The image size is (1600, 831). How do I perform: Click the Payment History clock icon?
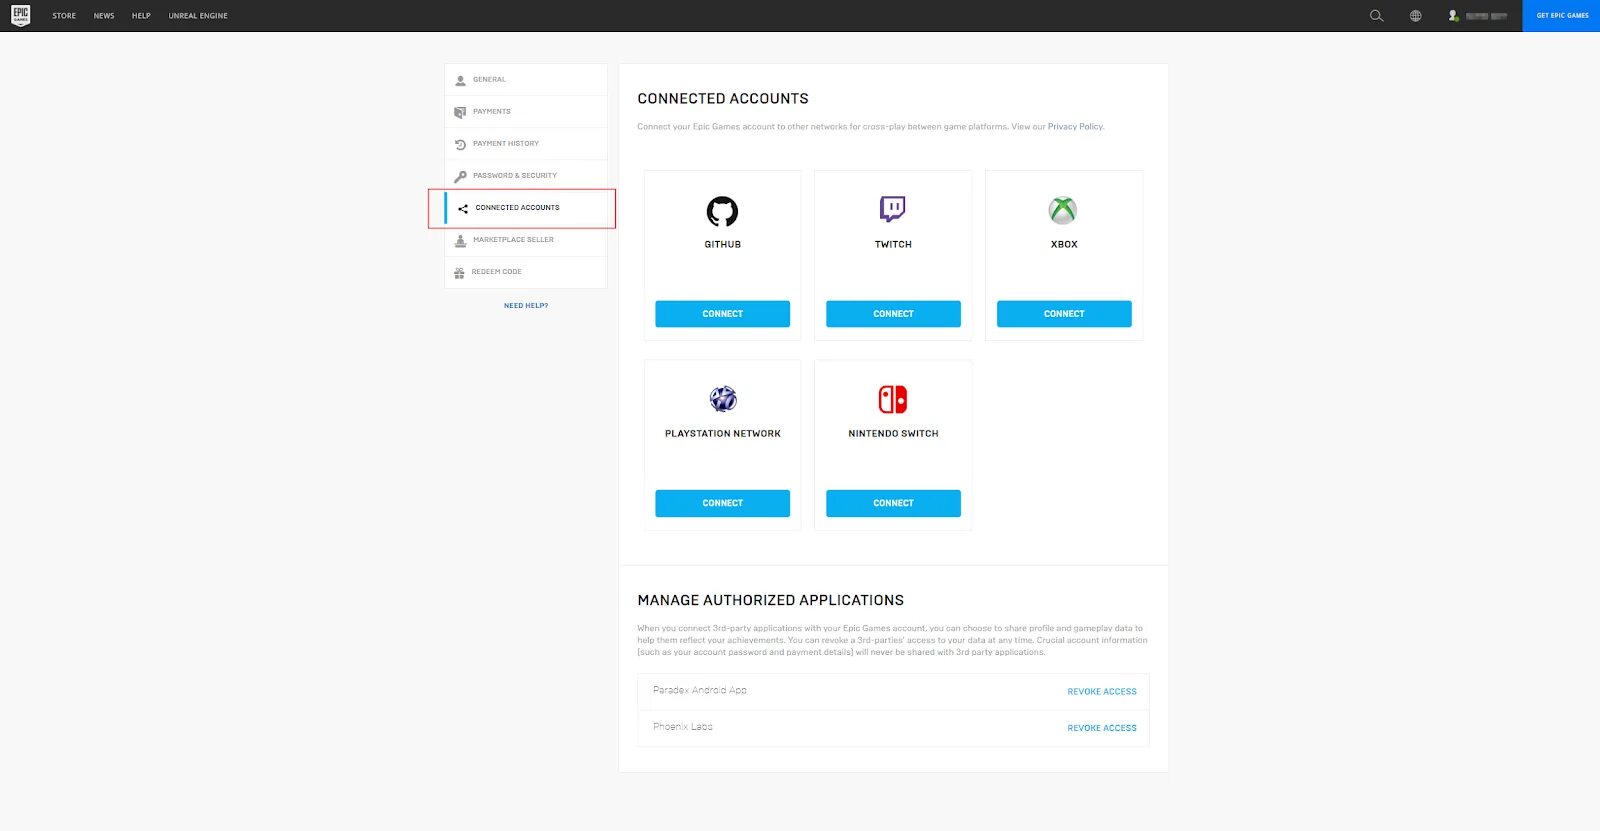pos(460,144)
